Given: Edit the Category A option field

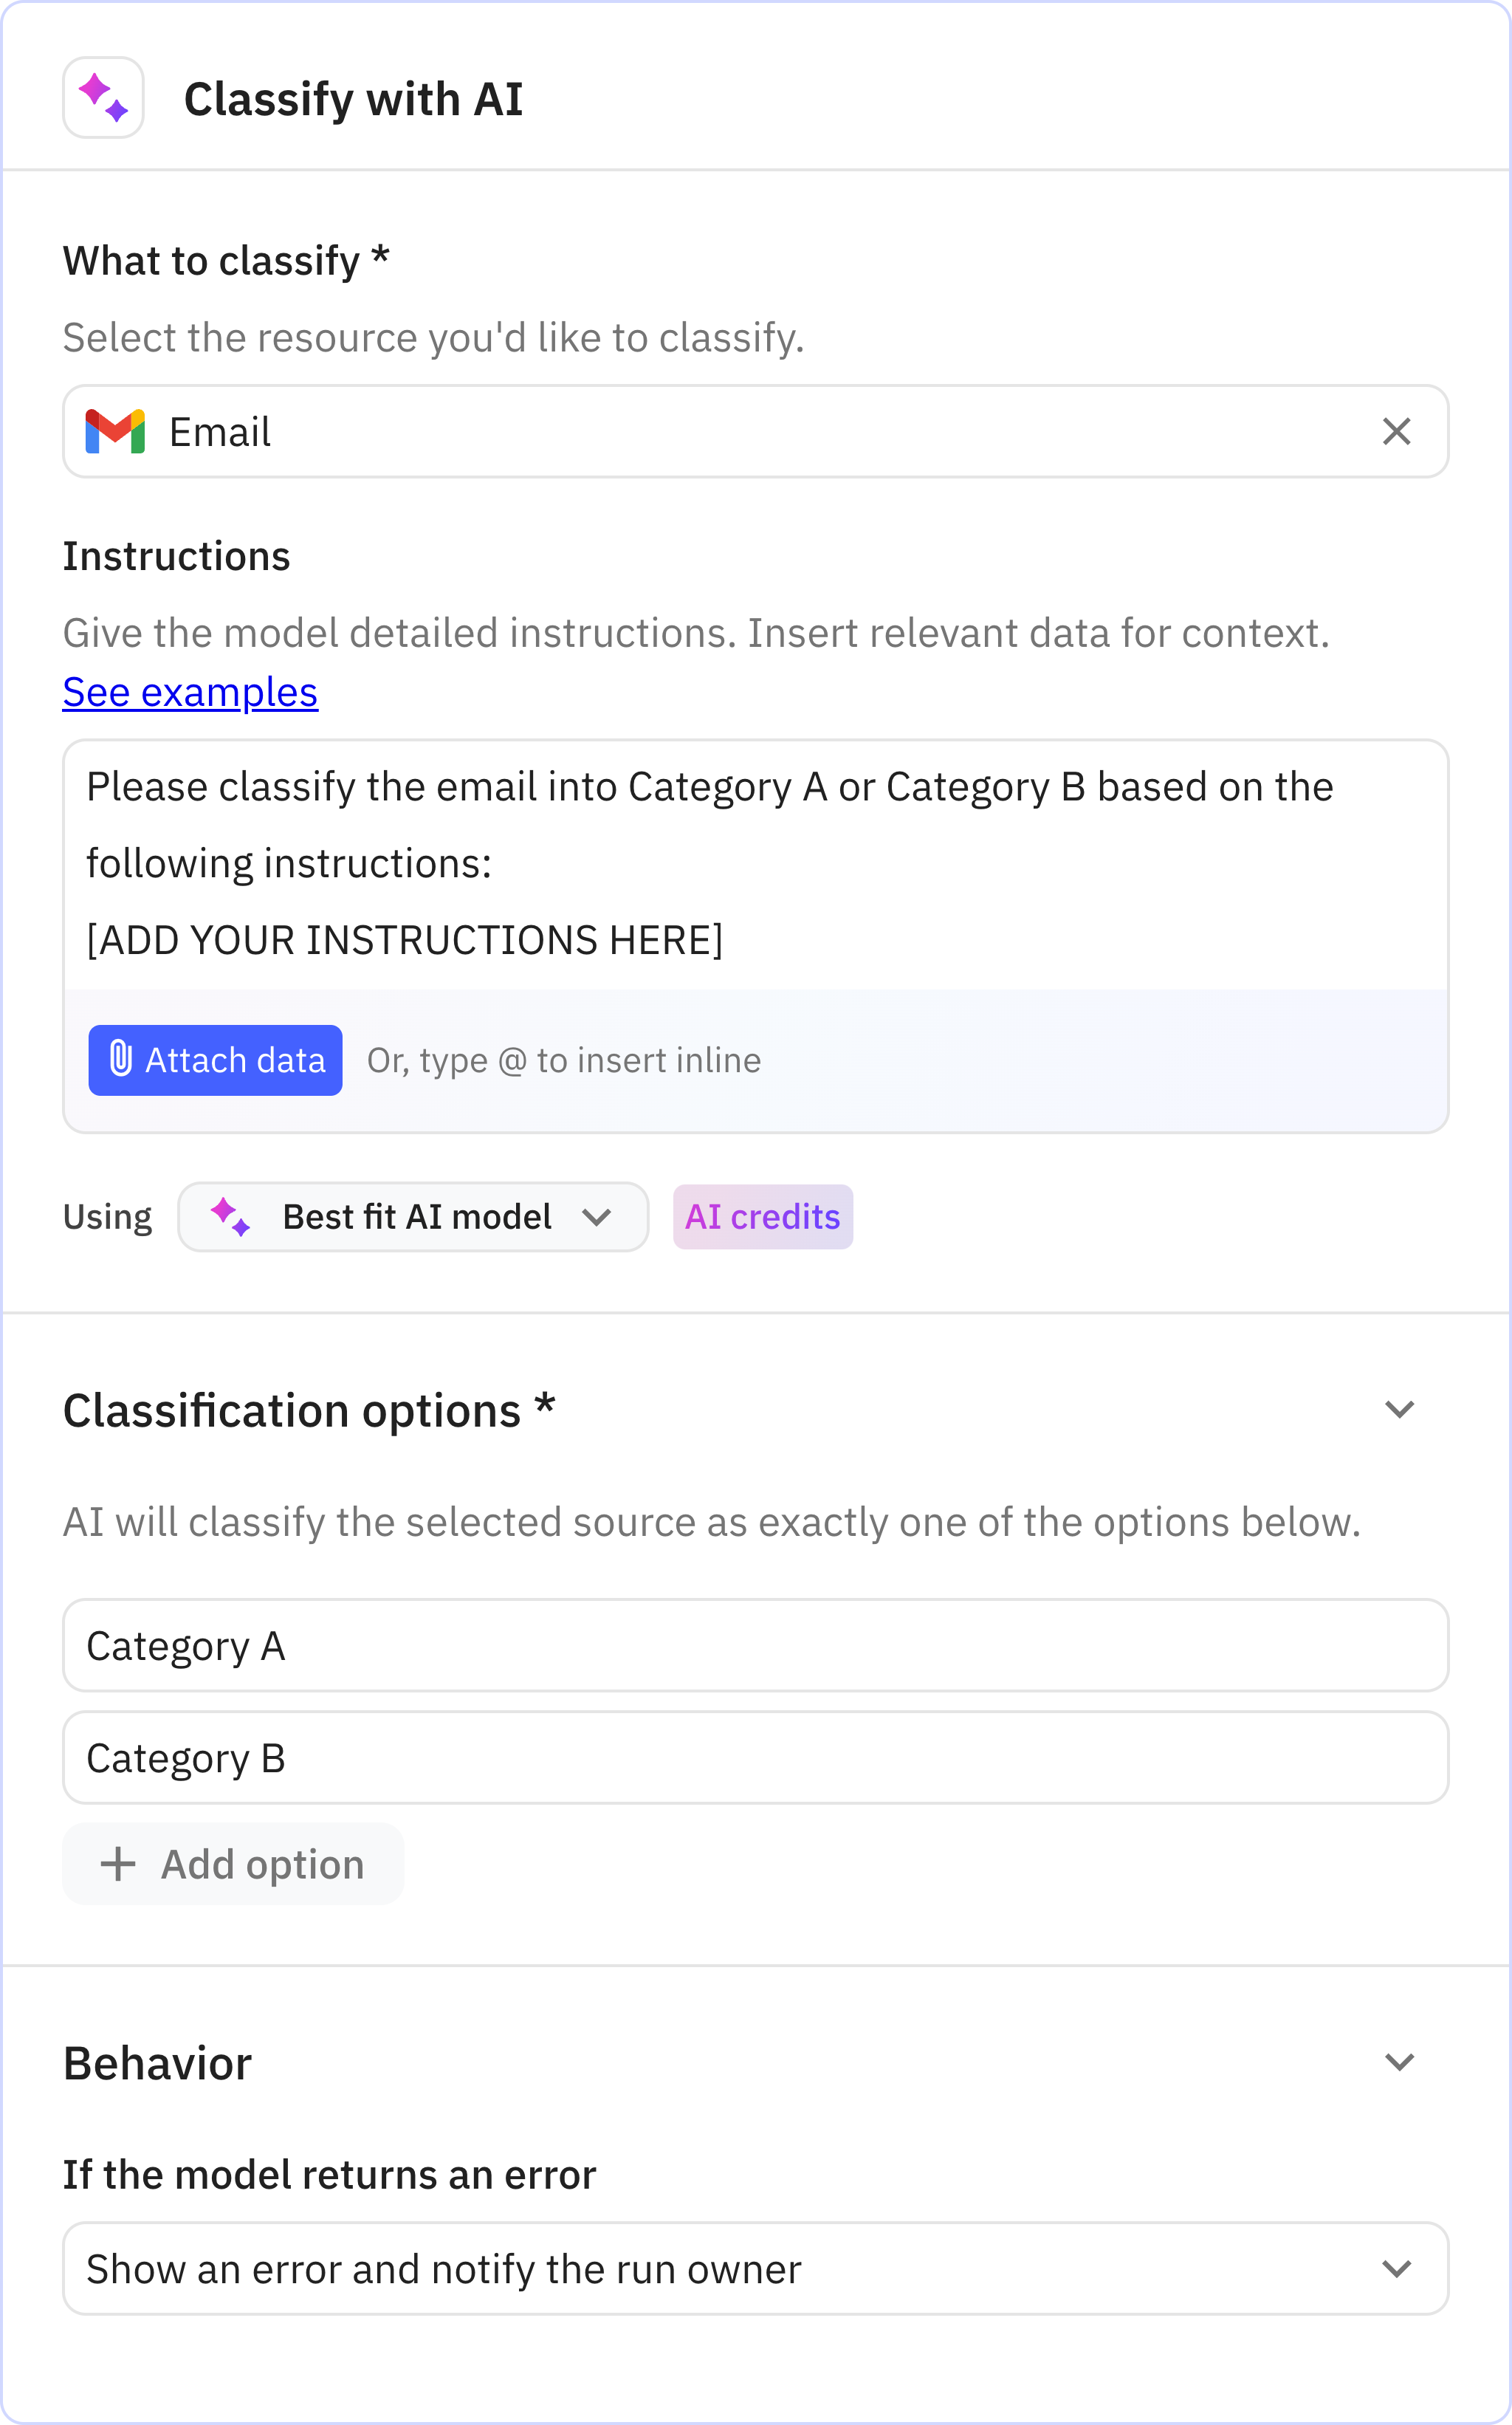Looking at the screenshot, I should pos(755,1645).
